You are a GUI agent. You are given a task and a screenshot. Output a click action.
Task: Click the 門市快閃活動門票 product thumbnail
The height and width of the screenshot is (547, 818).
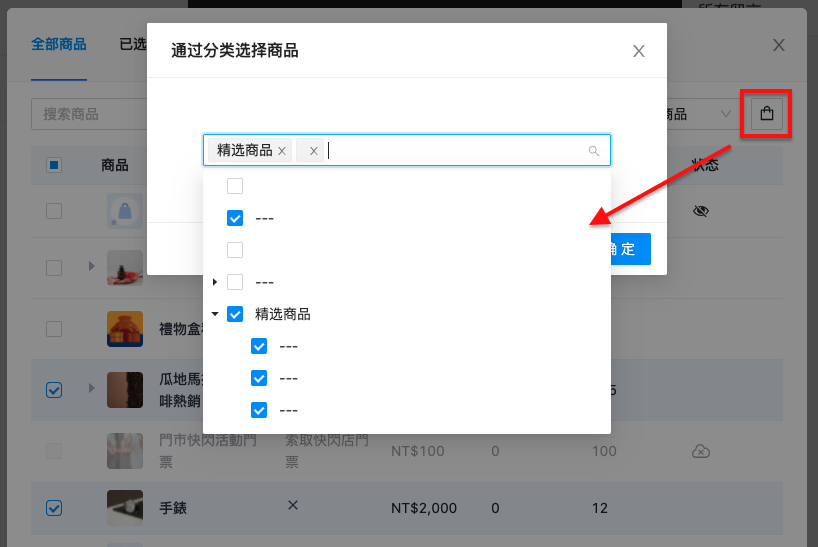(x=125, y=451)
